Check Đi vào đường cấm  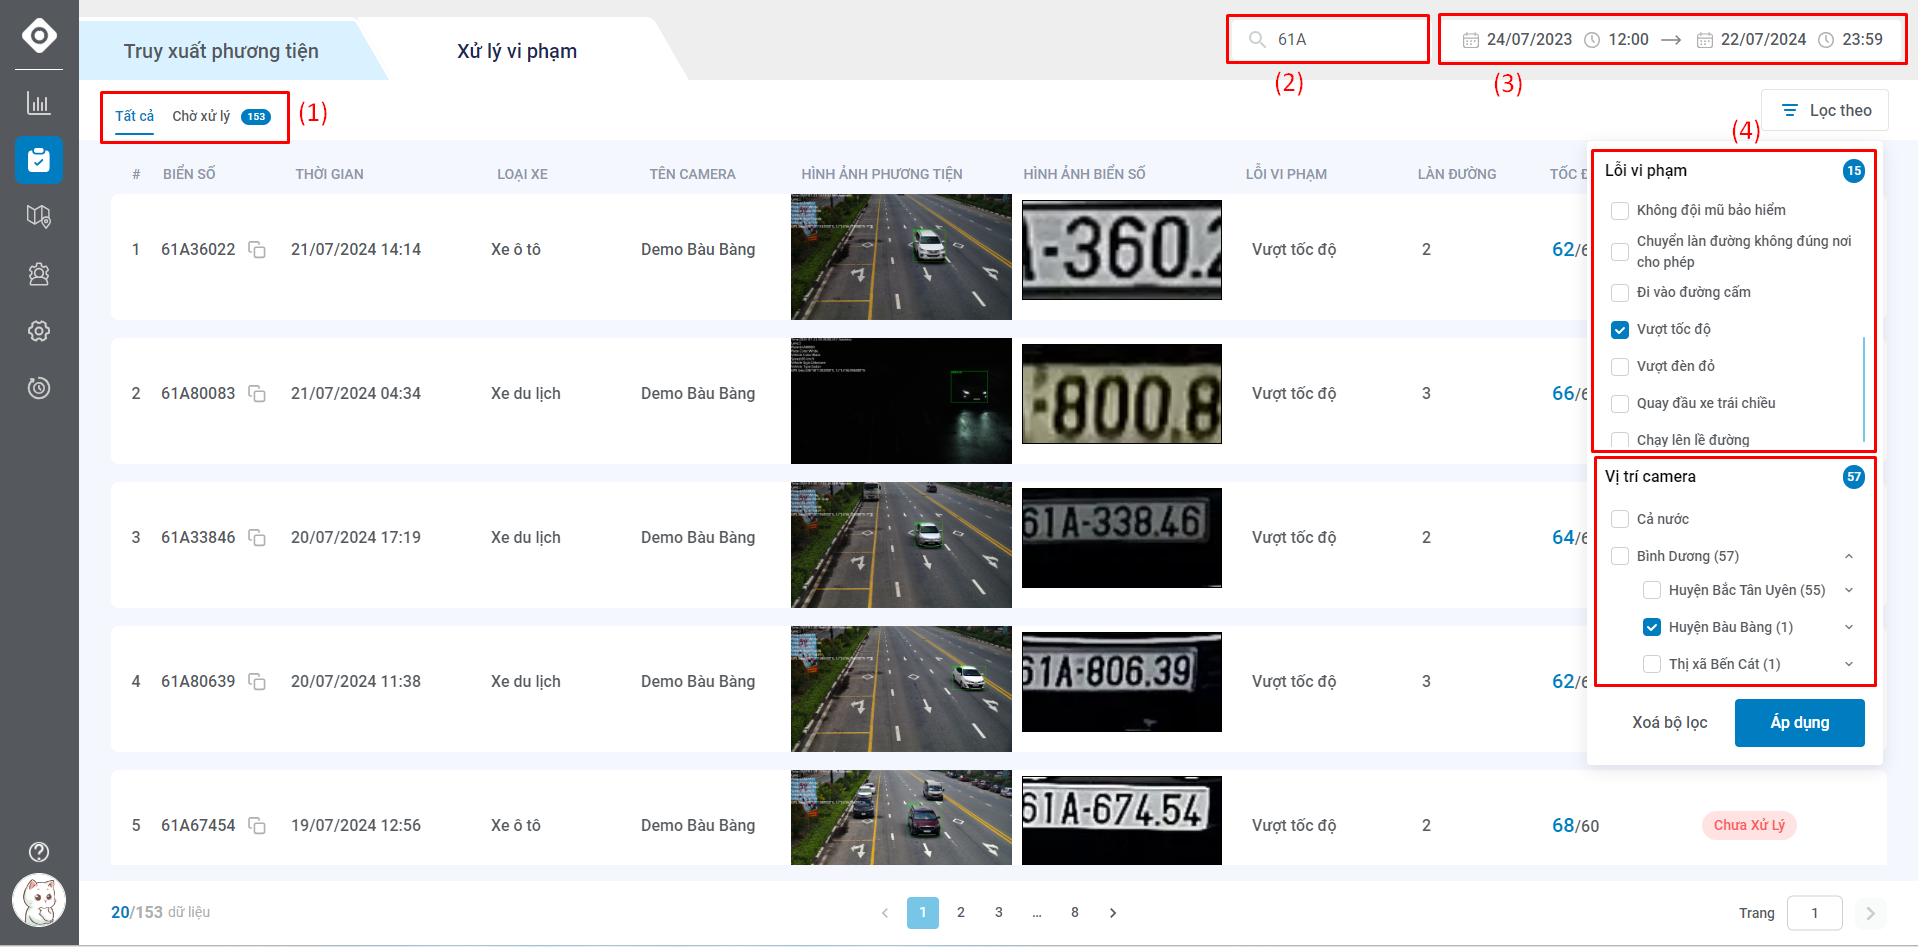click(1620, 293)
